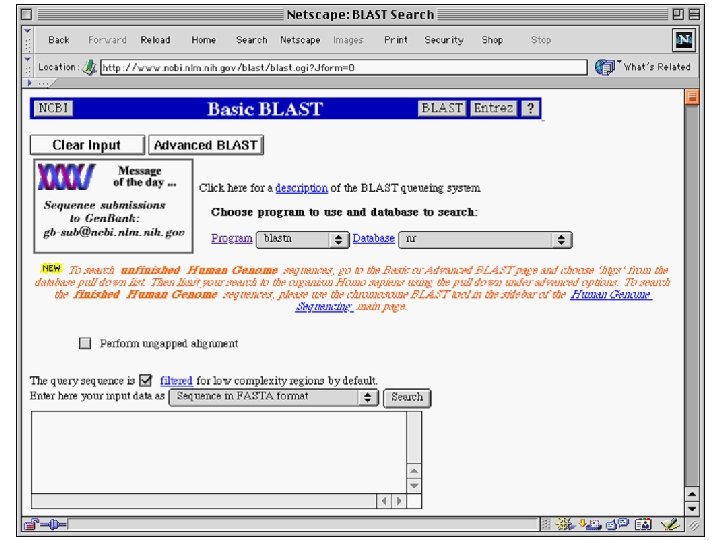The width and height of the screenshot is (720, 540).
Task: Open the Program blastn dropdown
Action: (303, 239)
